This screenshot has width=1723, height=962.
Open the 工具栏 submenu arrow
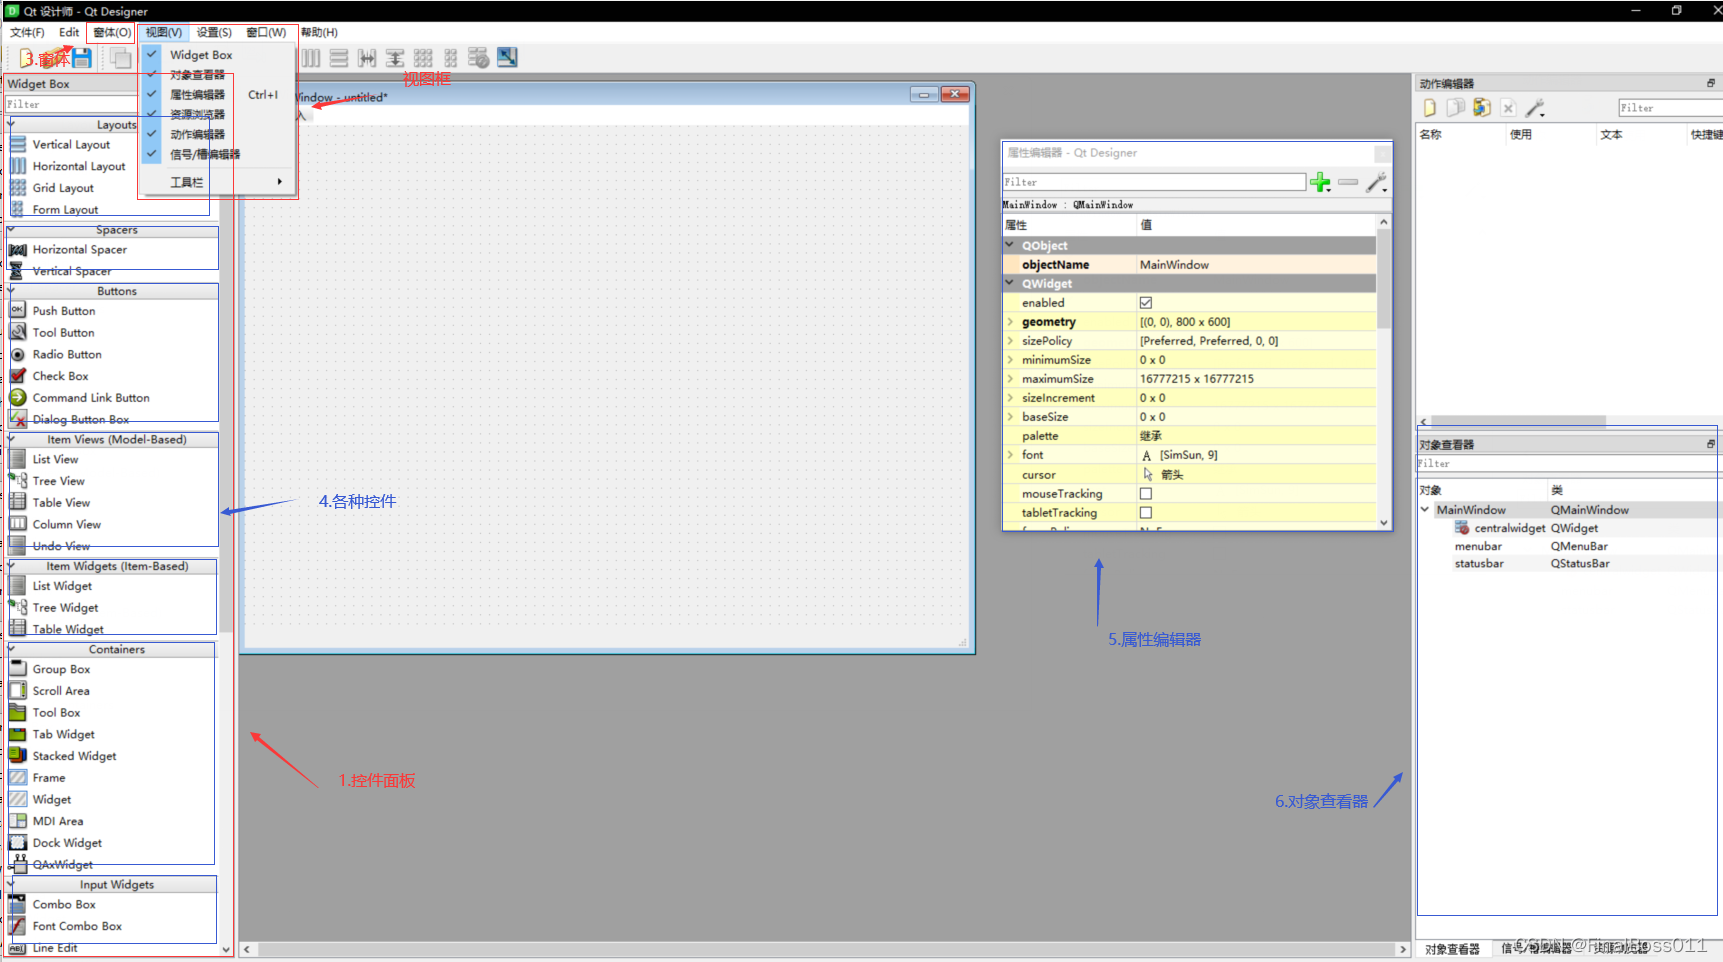tap(280, 182)
